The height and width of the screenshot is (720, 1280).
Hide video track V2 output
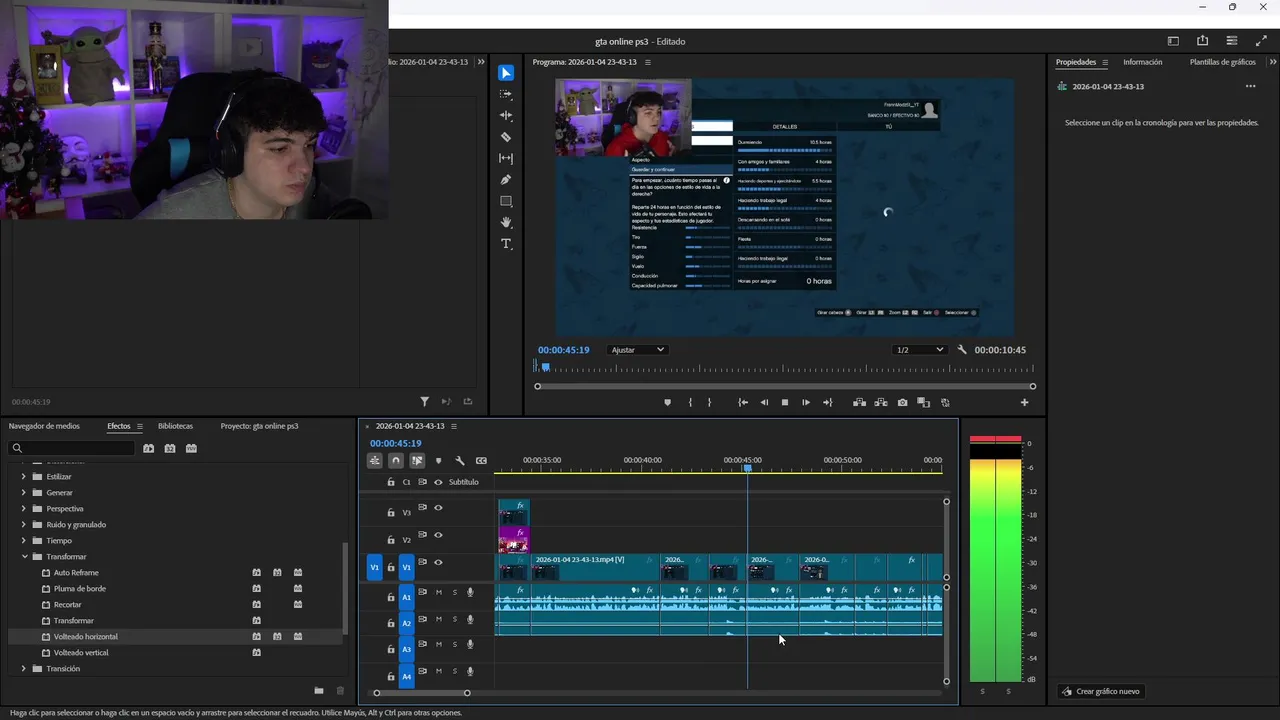[438, 536]
